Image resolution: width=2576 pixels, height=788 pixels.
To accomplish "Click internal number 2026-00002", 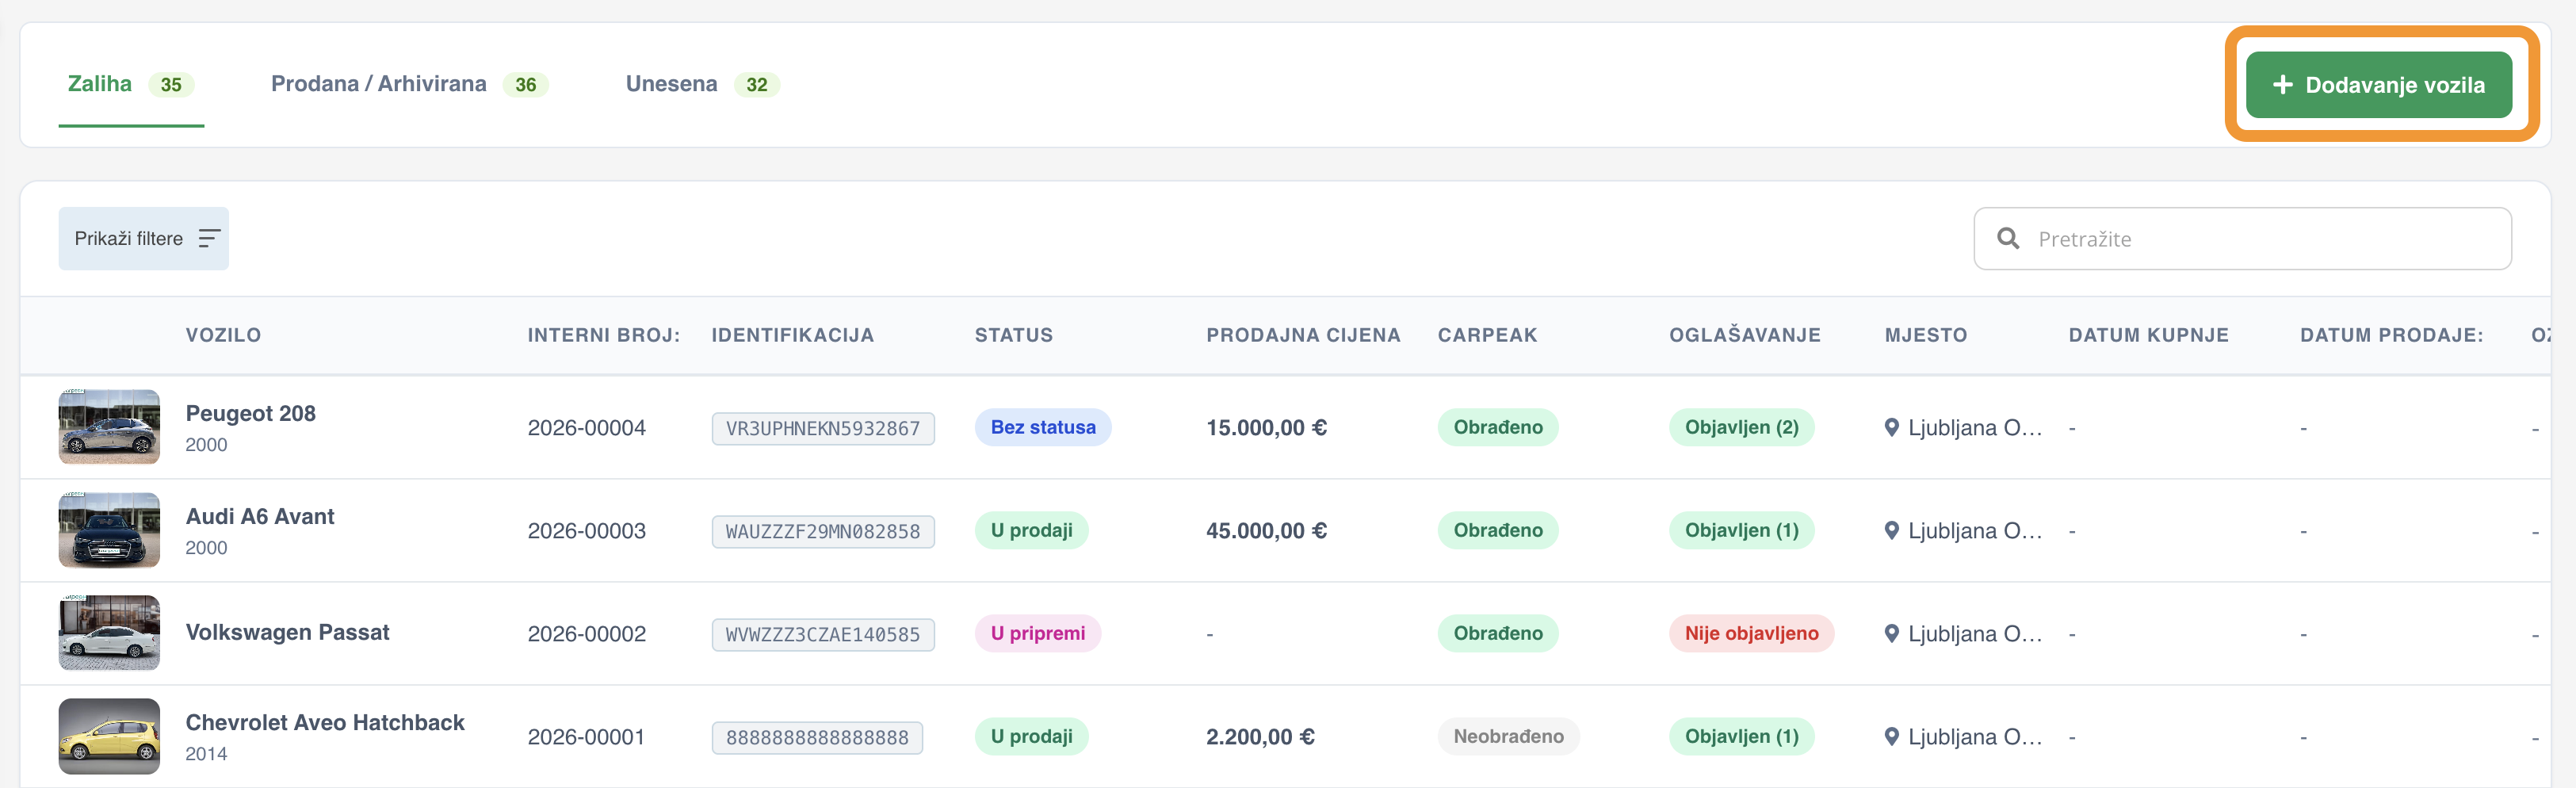I will pos(586,634).
